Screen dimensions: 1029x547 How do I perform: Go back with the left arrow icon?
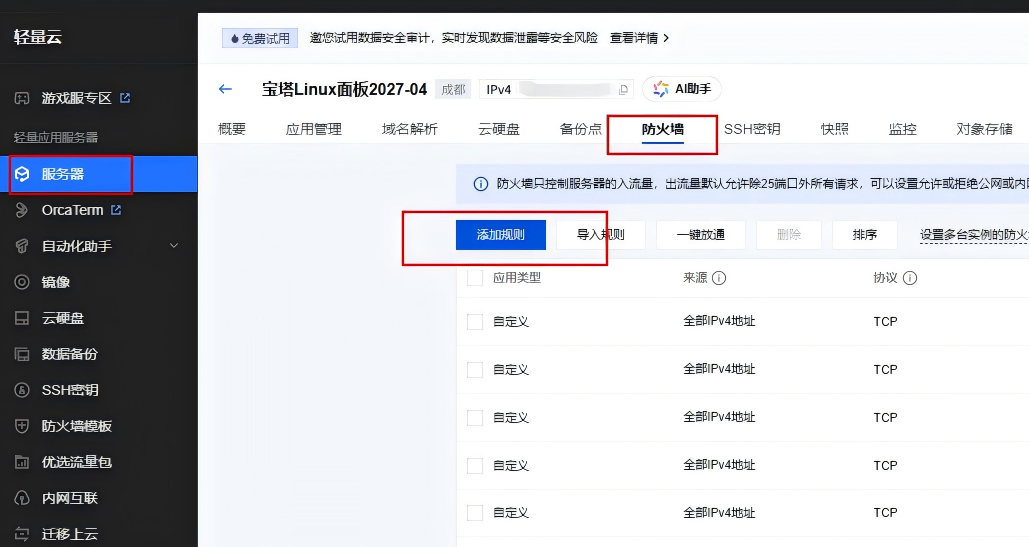click(x=225, y=89)
